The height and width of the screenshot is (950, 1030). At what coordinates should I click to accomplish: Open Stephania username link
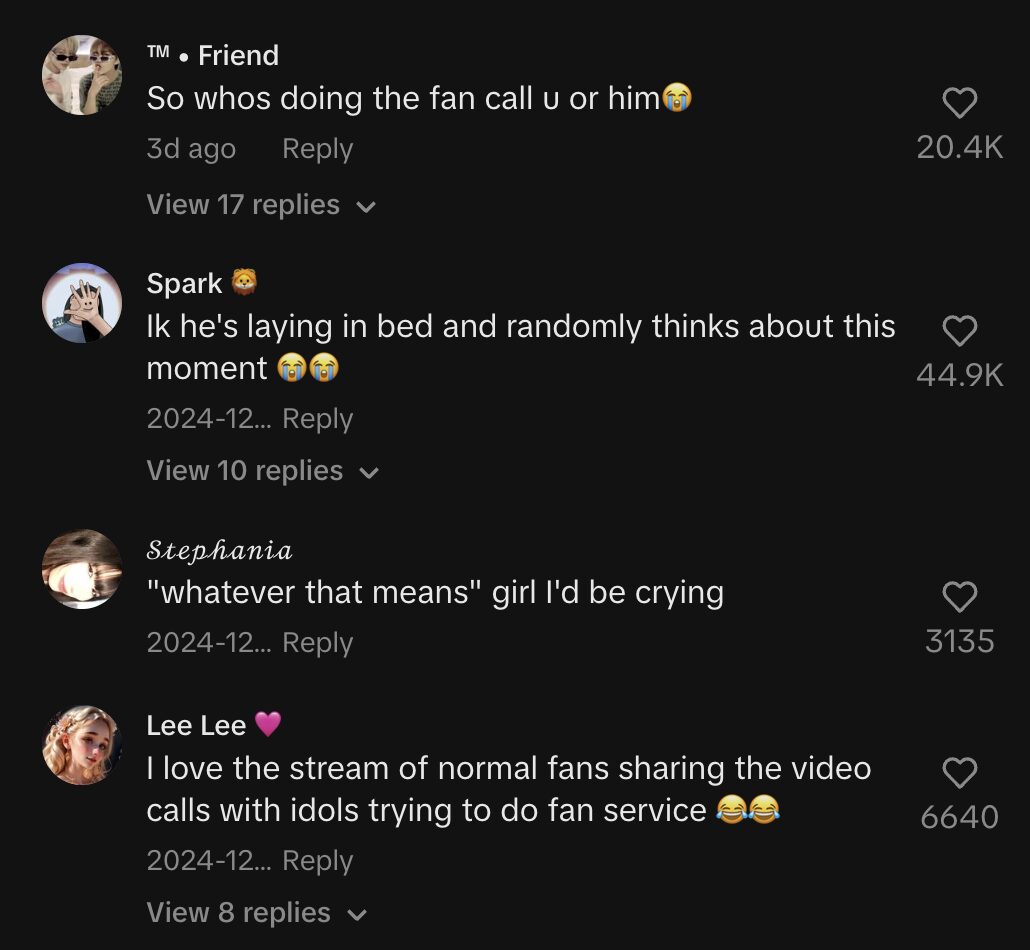click(x=219, y=550)
